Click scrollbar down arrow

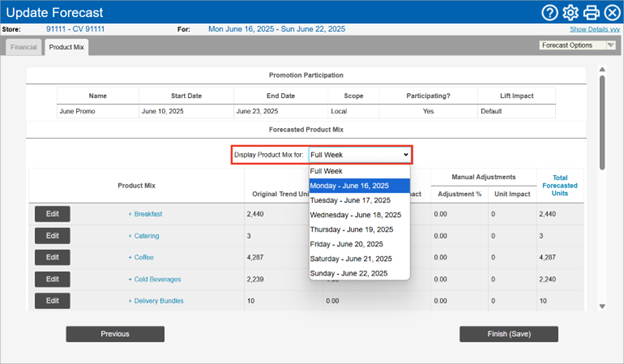[603, 306]
